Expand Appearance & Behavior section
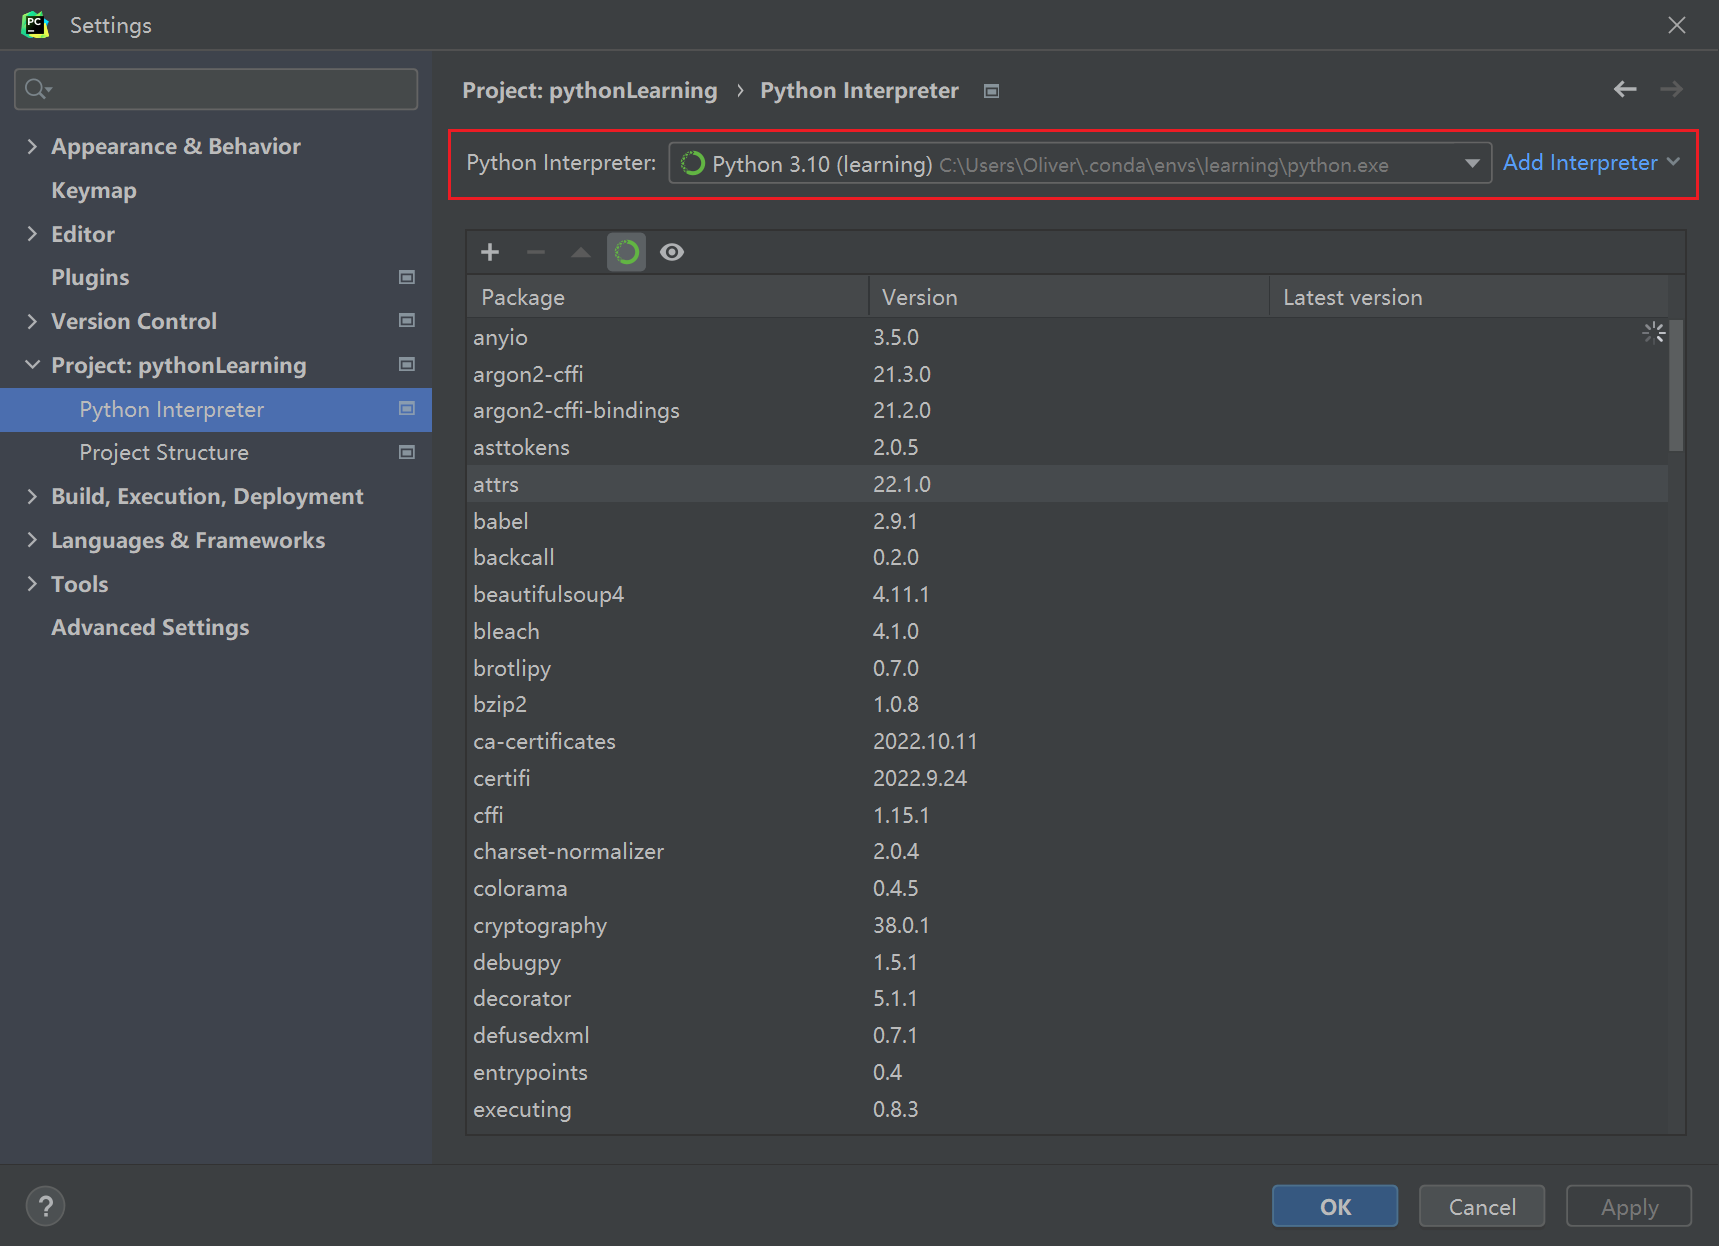This screenshot has height=1246, width=1719. click(x=32, y=146)
